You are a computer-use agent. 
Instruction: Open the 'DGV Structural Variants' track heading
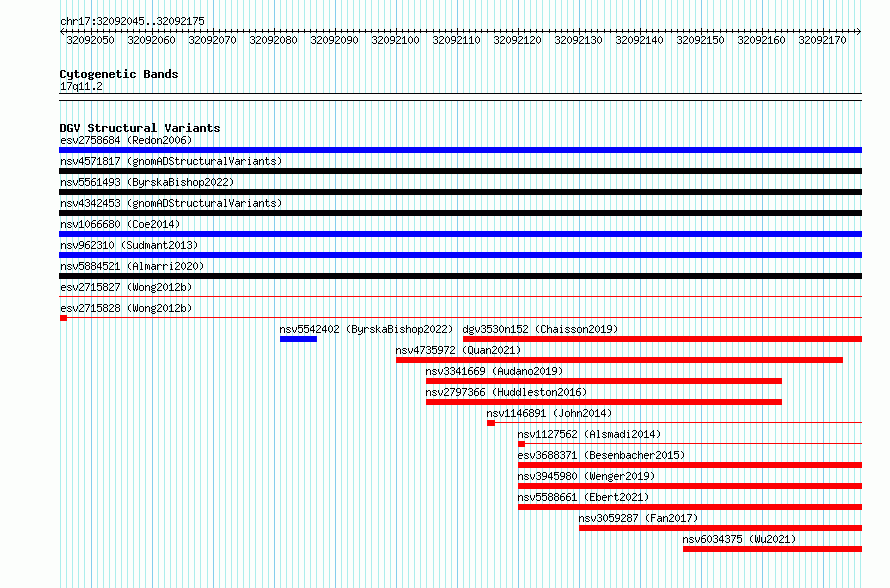coord(140,128)
